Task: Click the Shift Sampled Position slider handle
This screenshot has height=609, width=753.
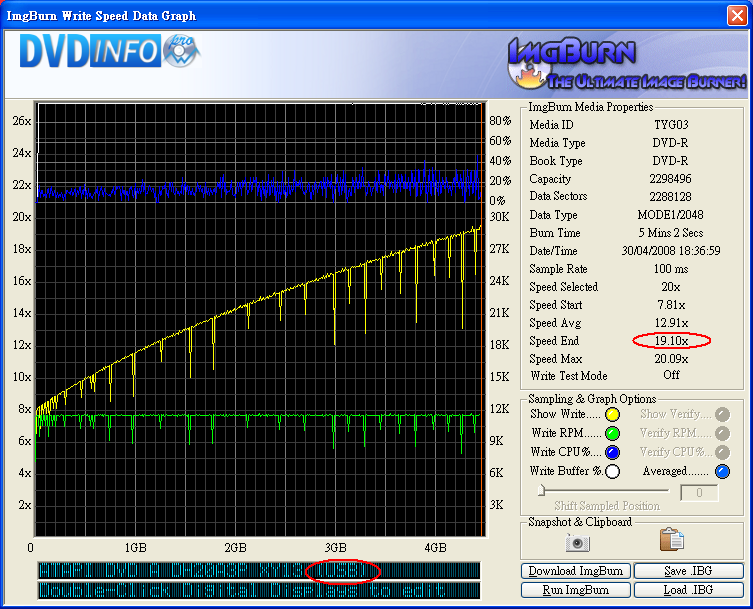Action: tap(542, 490)
